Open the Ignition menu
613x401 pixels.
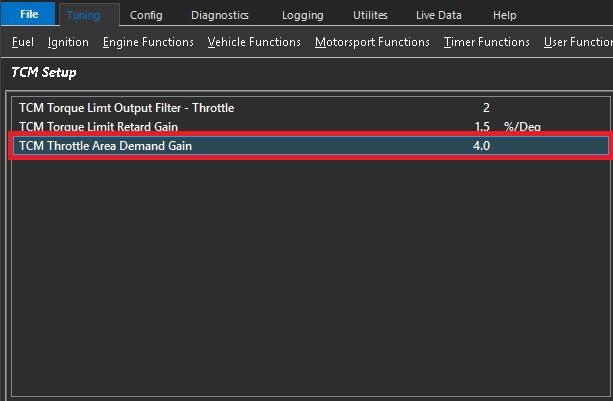[x=68, y=42]
